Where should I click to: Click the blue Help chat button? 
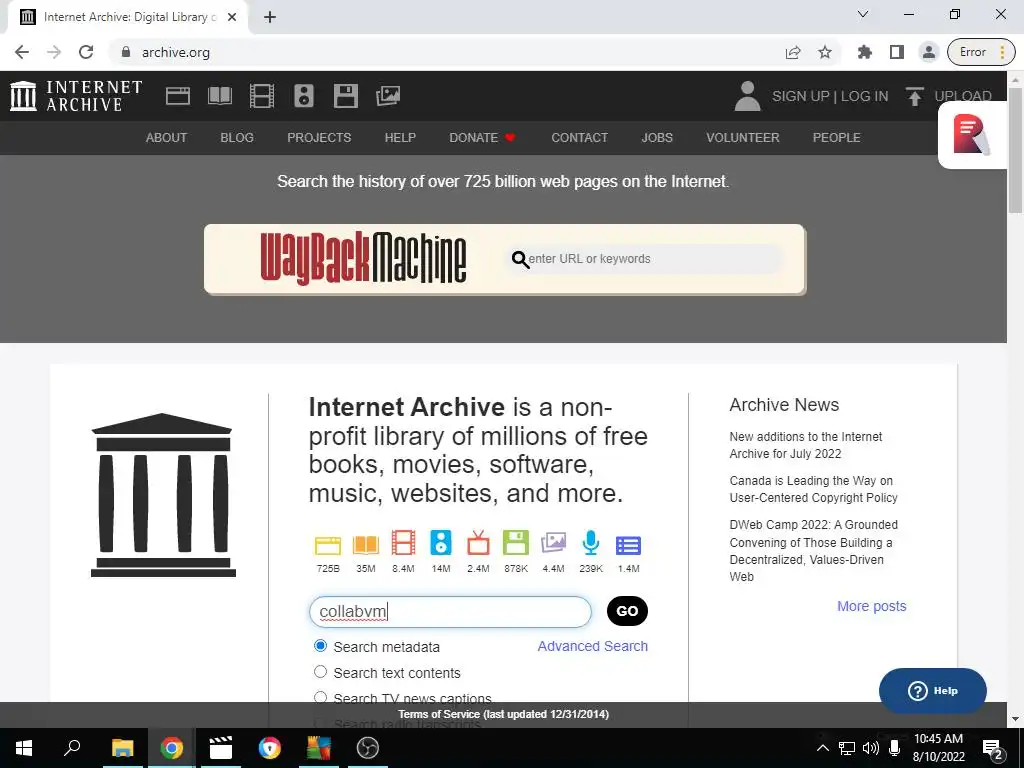tap(933, 690)
